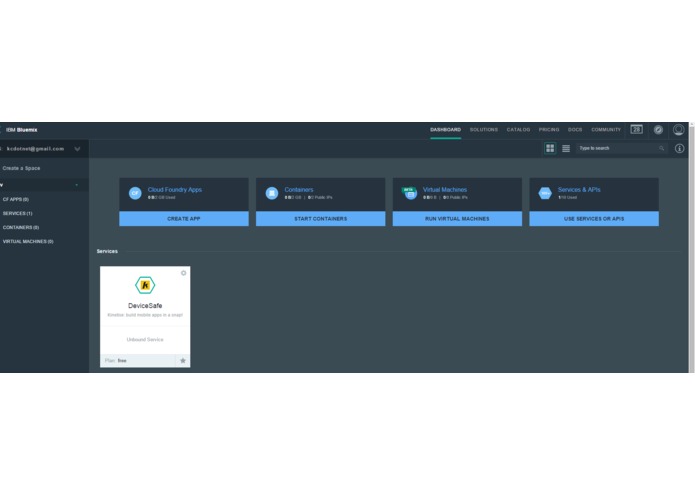695x494 pixels.
Task: Open the Solutions tab
Action: [484, 130]
